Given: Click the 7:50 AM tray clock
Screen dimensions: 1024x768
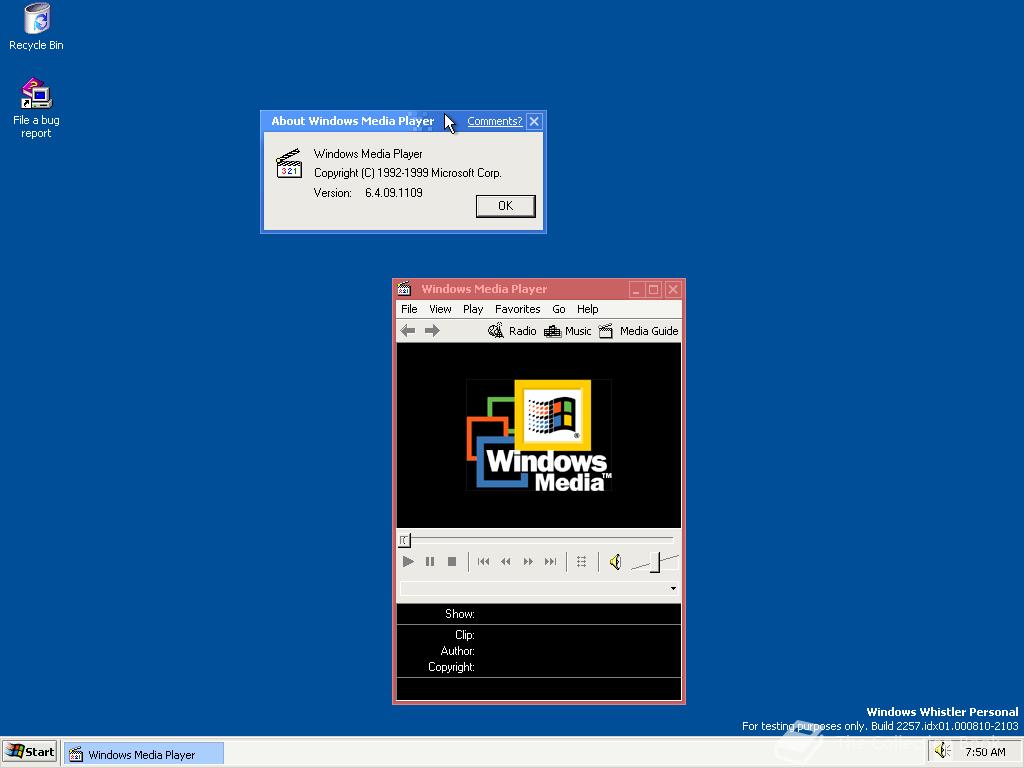Looking at the screenshot, I should [x=985, y=752].
